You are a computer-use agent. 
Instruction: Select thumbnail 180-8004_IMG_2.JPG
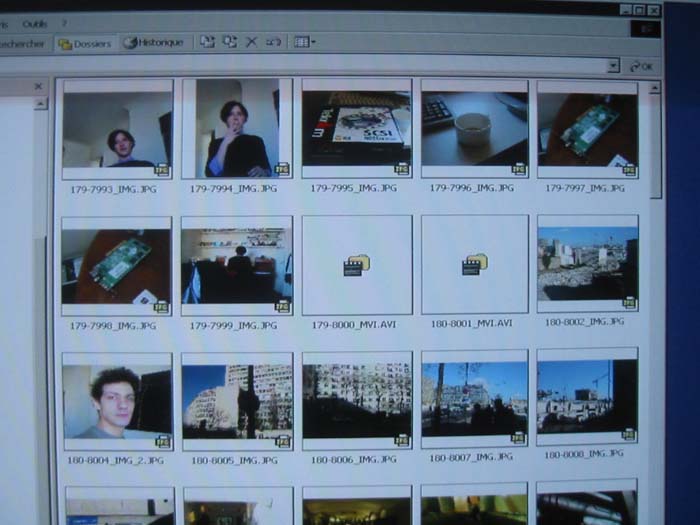point(117,401)
